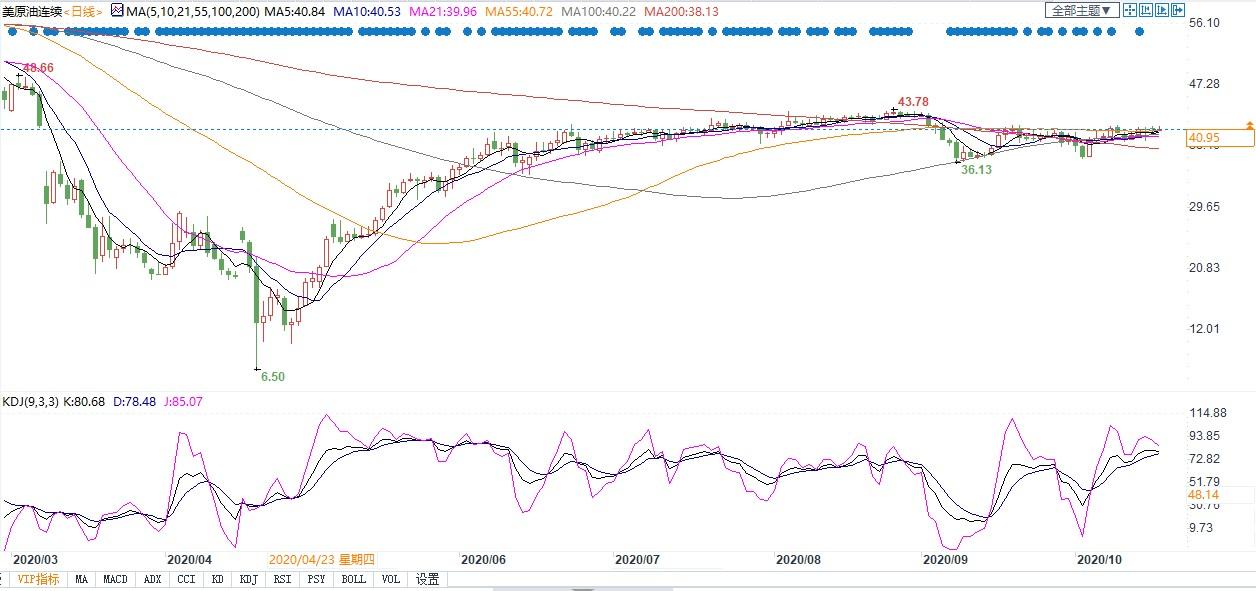Open the PSY indicator tab
Screen dimensions: 1256x591
(316, 579)
